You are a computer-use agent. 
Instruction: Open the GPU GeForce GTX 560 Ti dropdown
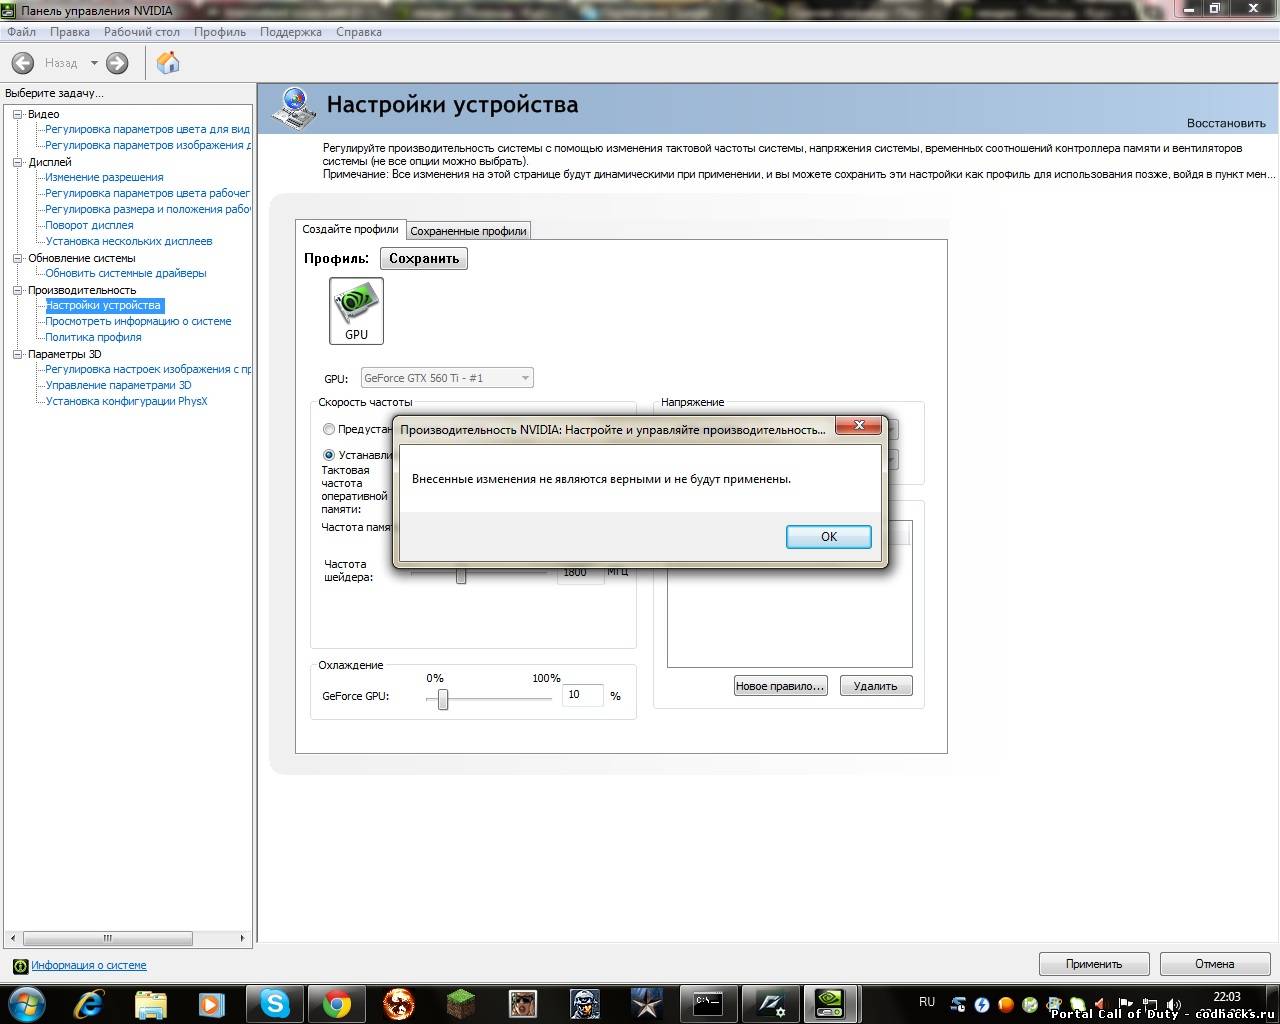click(x=447, y=378)
